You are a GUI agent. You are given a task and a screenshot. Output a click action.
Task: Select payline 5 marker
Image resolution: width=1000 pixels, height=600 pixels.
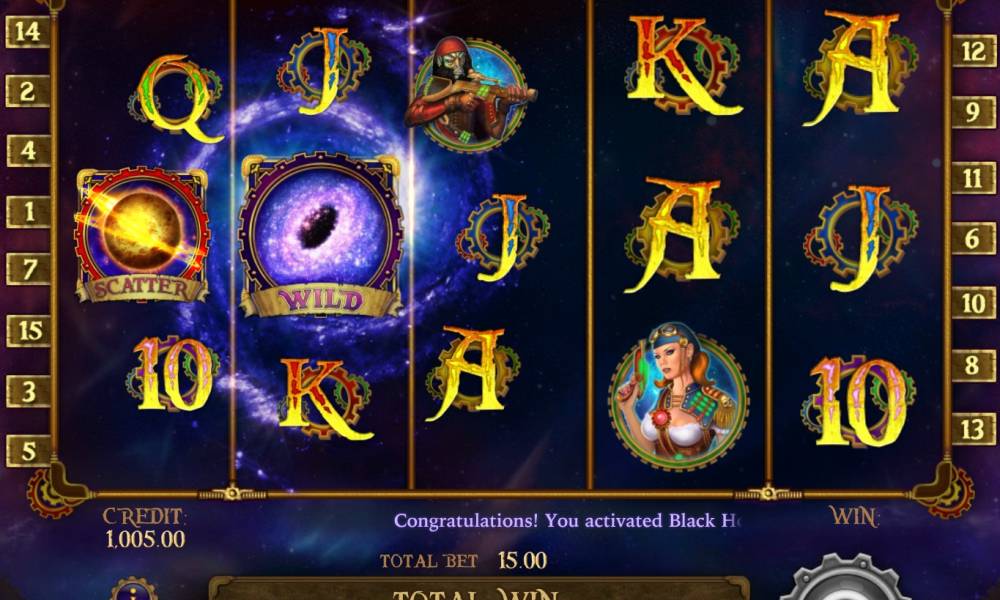point(28,451)
